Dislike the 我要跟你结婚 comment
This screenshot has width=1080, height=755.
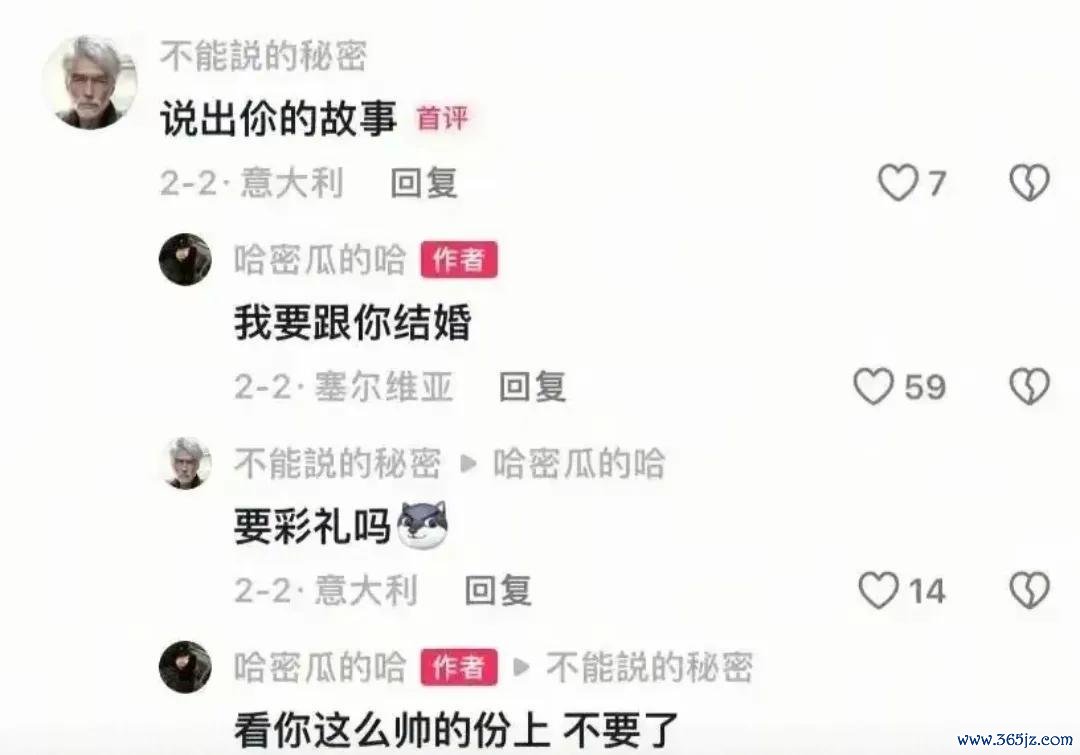pos(1029,386)
